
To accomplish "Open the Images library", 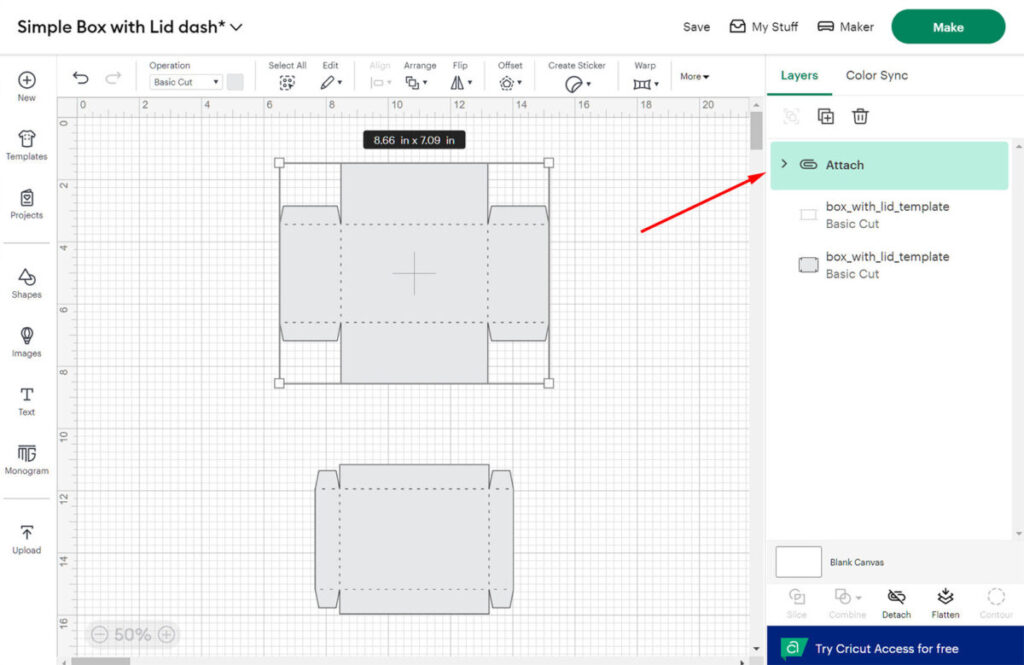I will (x=26, y=341).
